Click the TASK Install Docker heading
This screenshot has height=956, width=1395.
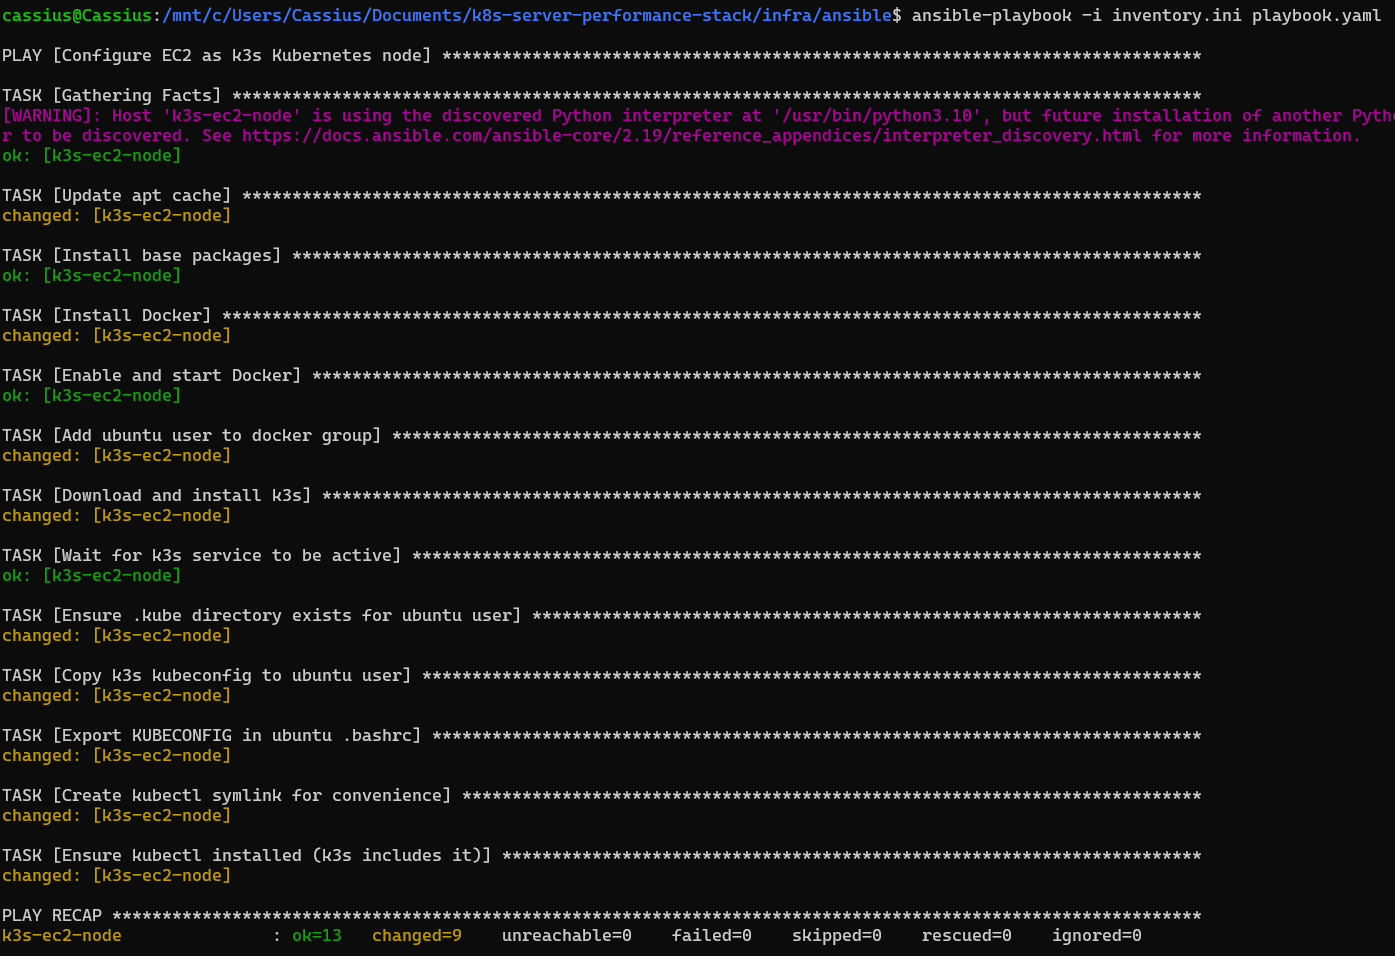pos(106,316)
